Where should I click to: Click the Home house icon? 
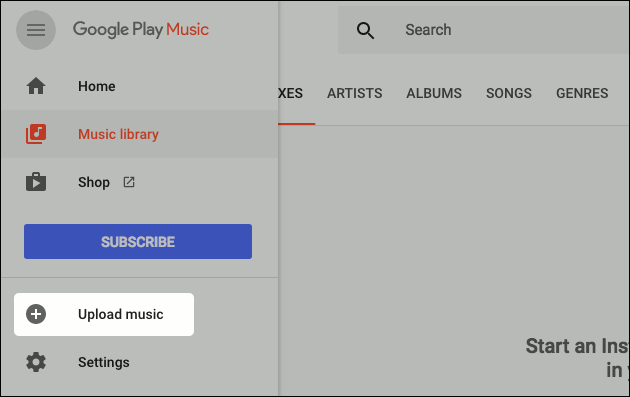(36, 86)
